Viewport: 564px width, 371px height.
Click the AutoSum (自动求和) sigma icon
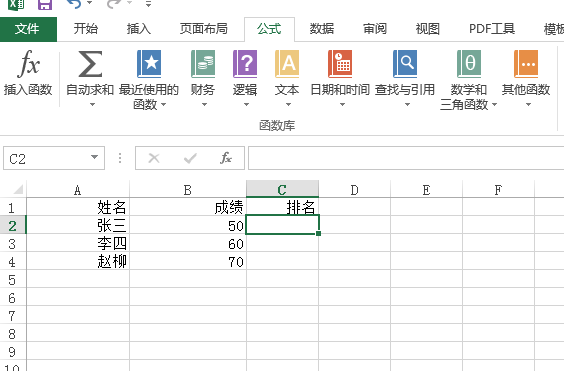(x=90, y=64)
